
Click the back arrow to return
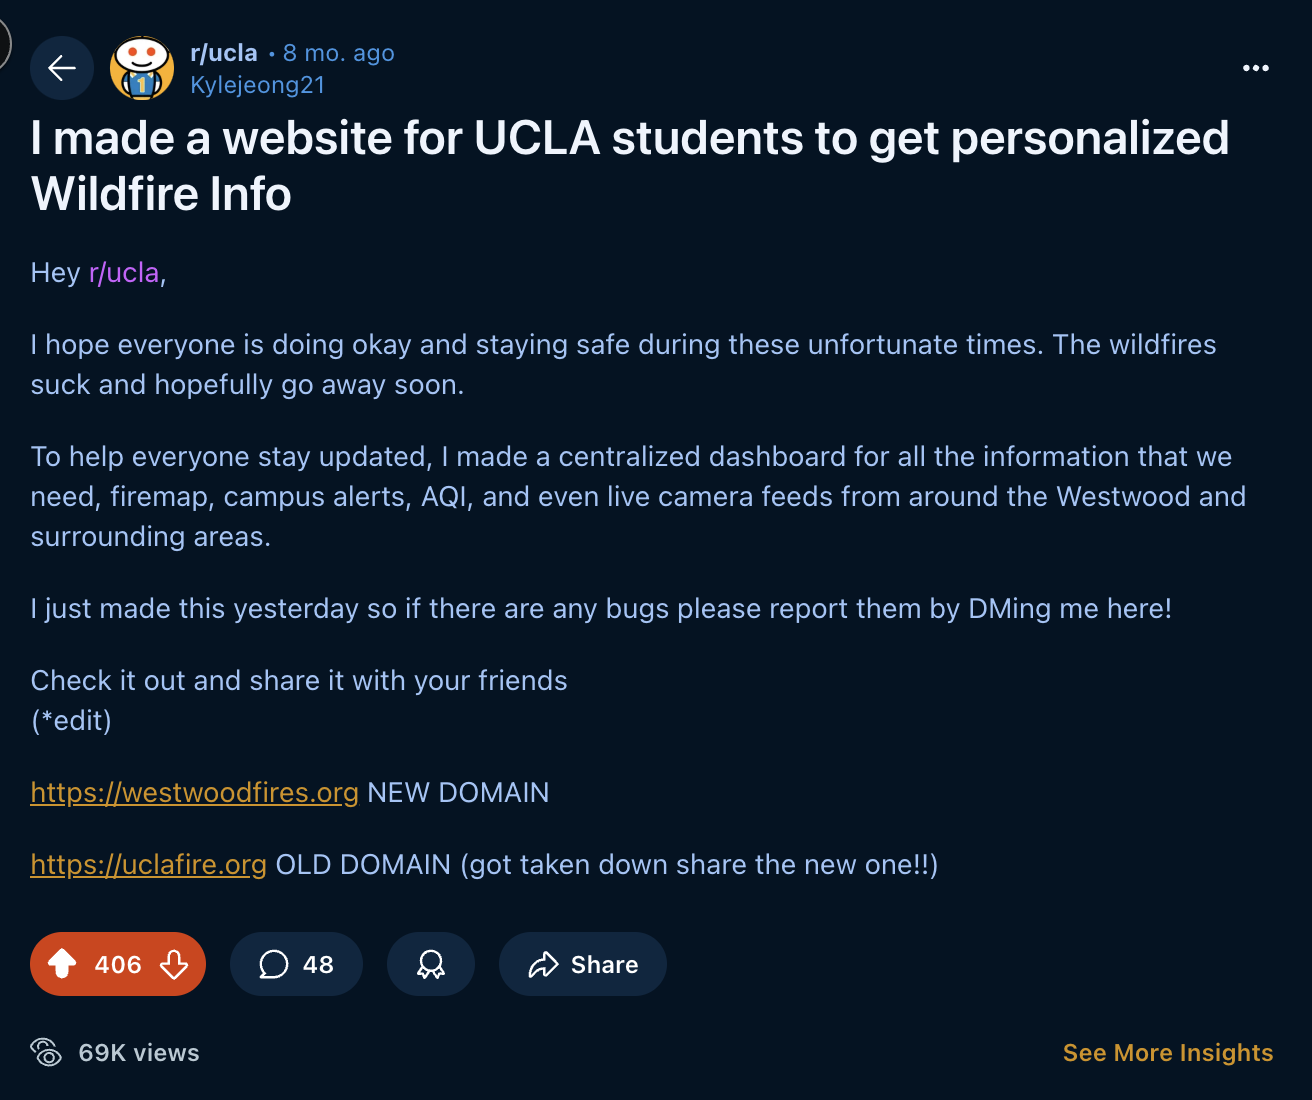[61, 68]
